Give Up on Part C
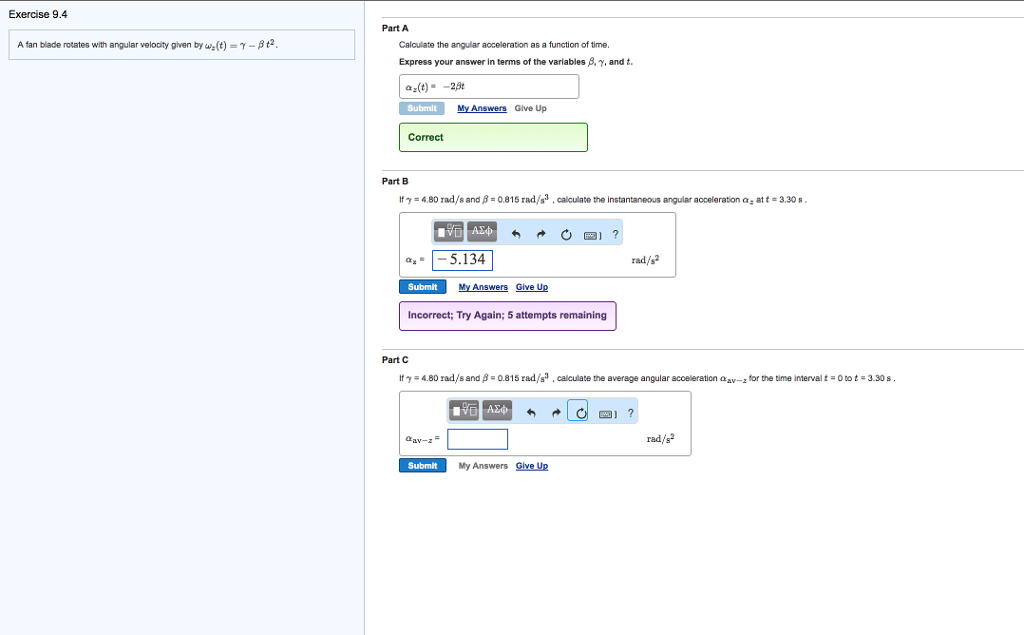 click(x=531, y=465)
